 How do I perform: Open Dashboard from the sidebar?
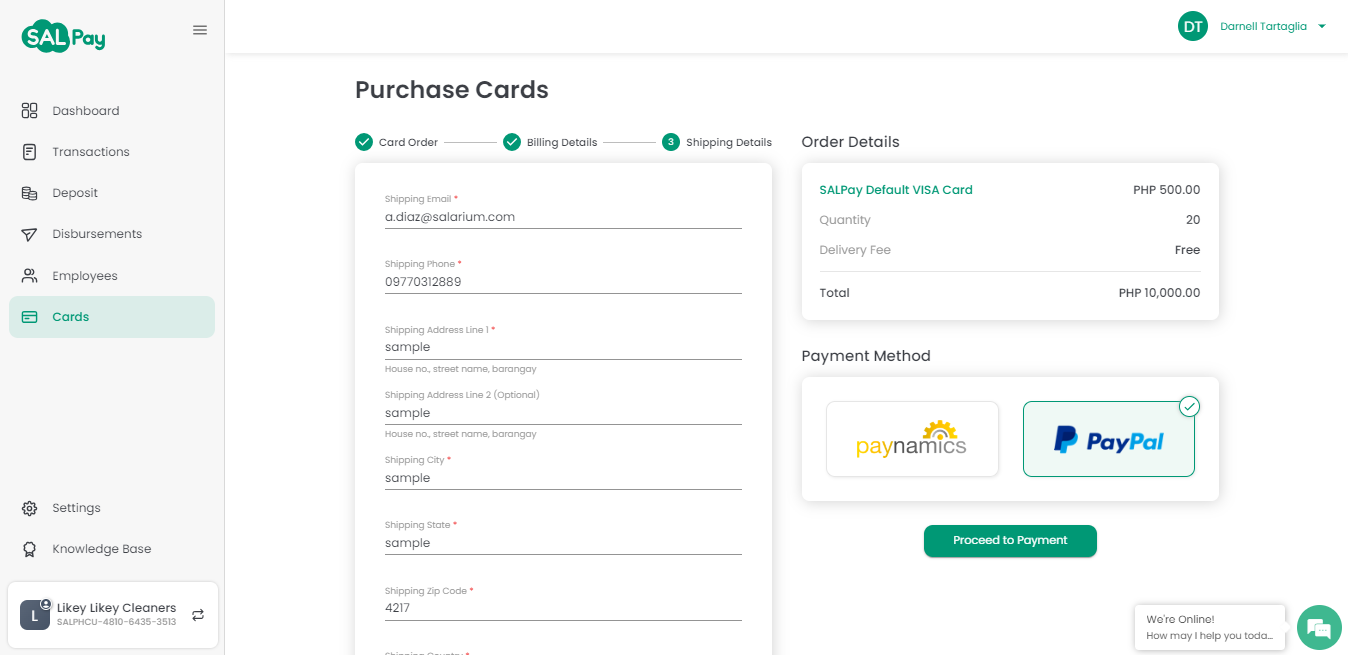pos(112,111)
